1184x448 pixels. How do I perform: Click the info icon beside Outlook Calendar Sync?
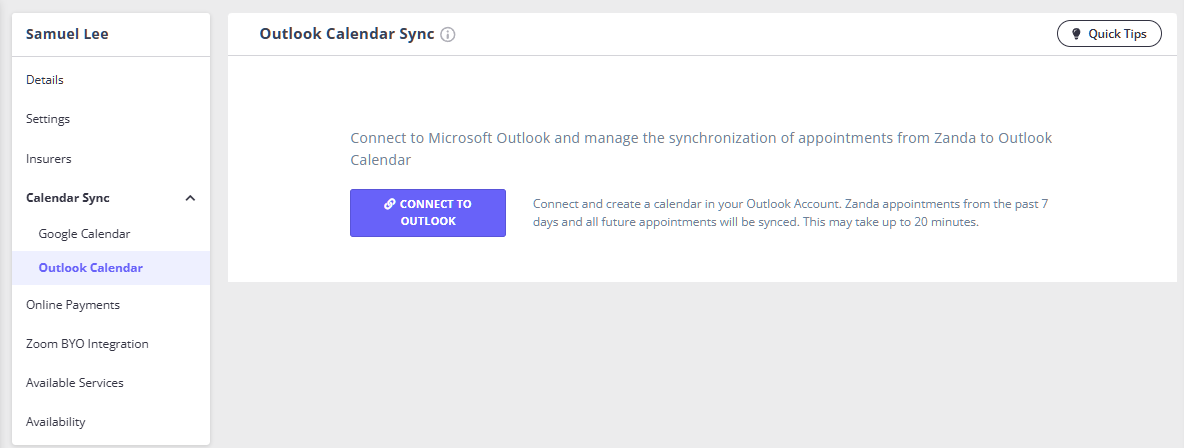pyautogui.click(x=448, y=34)
